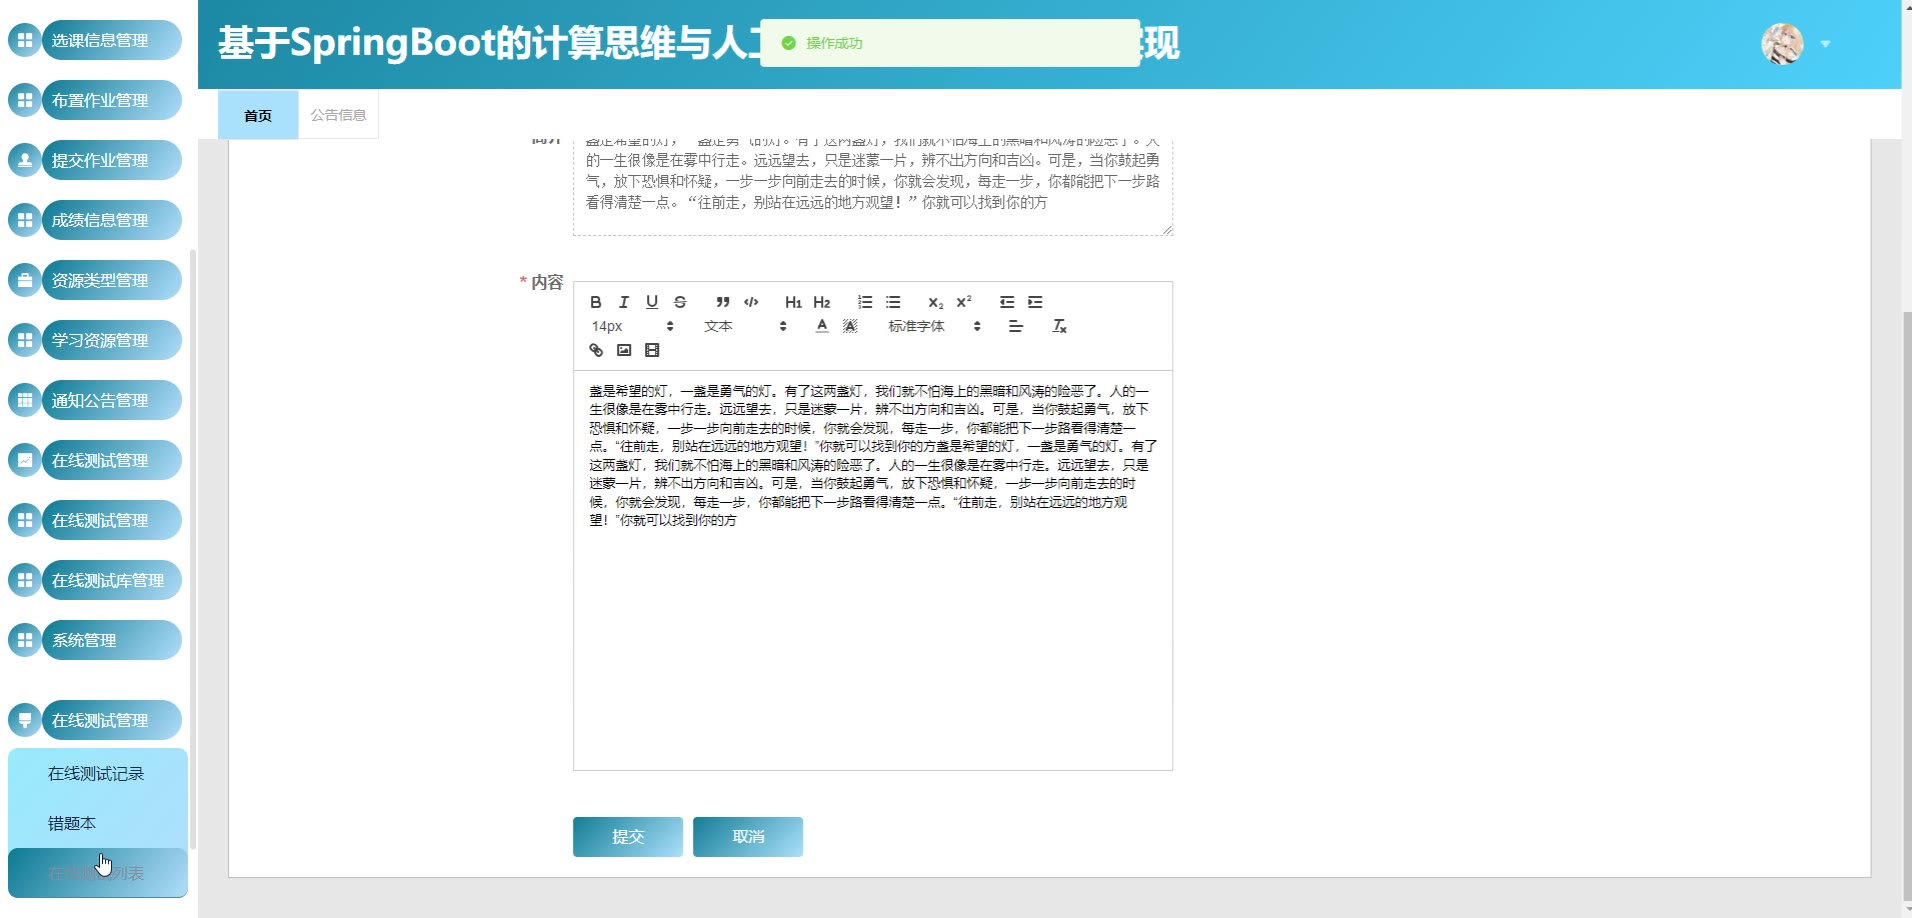Open 通知公告管理 menu
This screenshot has width=1912, height=918.
tap(112, 400)
